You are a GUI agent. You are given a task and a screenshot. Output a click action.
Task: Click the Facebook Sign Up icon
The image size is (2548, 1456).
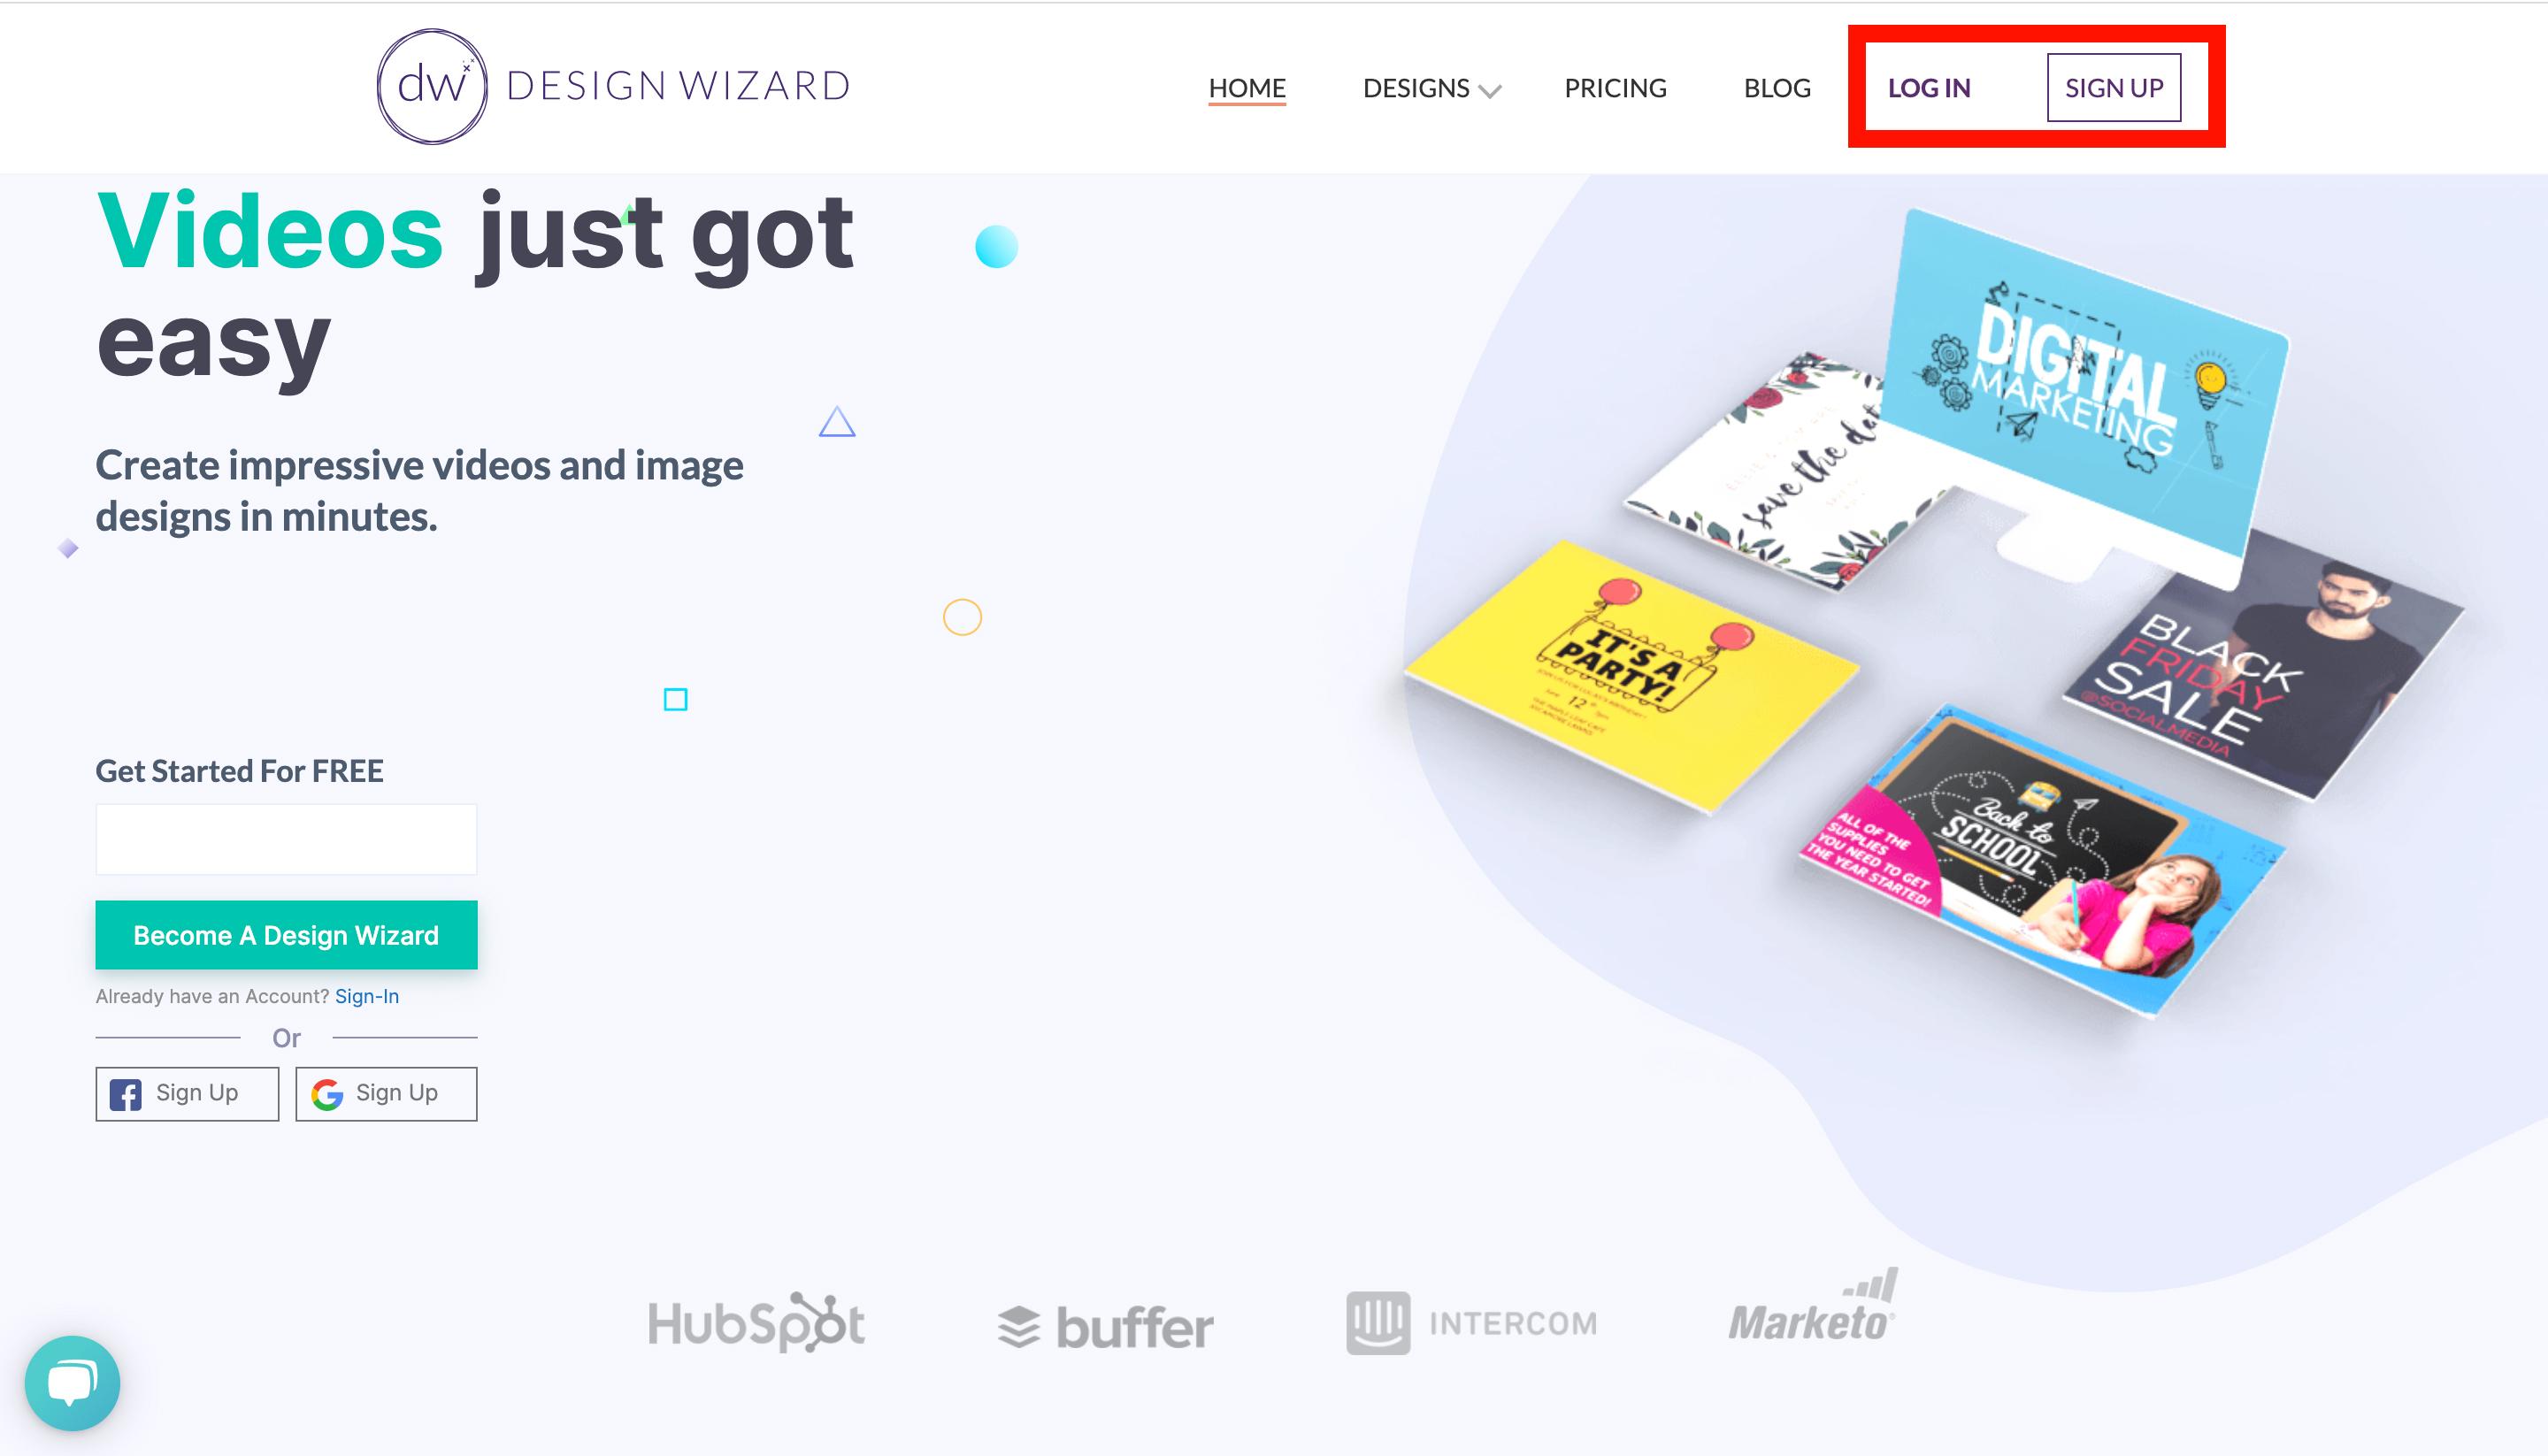[127, 1092]
